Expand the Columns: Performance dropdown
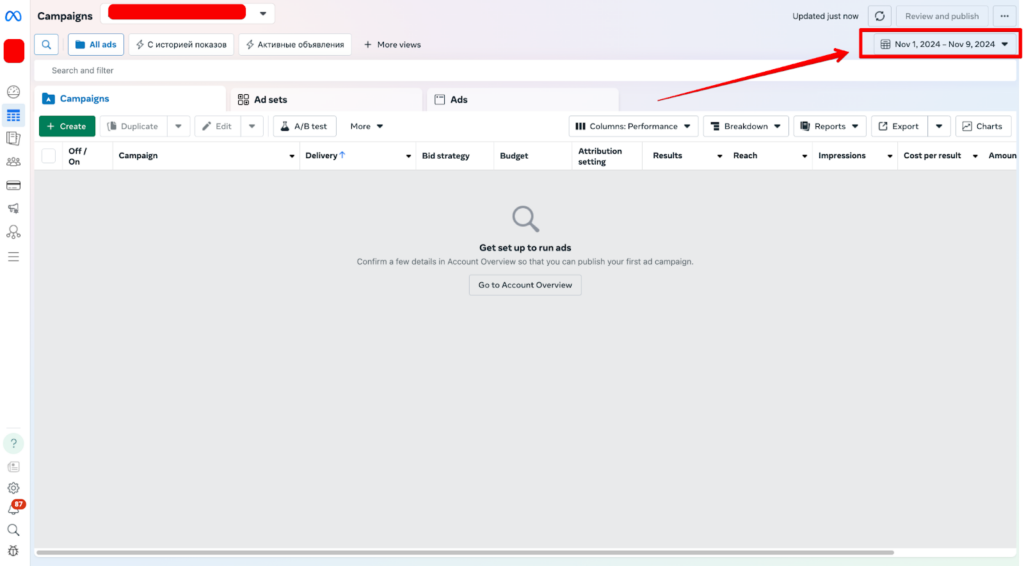1024x566 pixels. pos(633,127)
